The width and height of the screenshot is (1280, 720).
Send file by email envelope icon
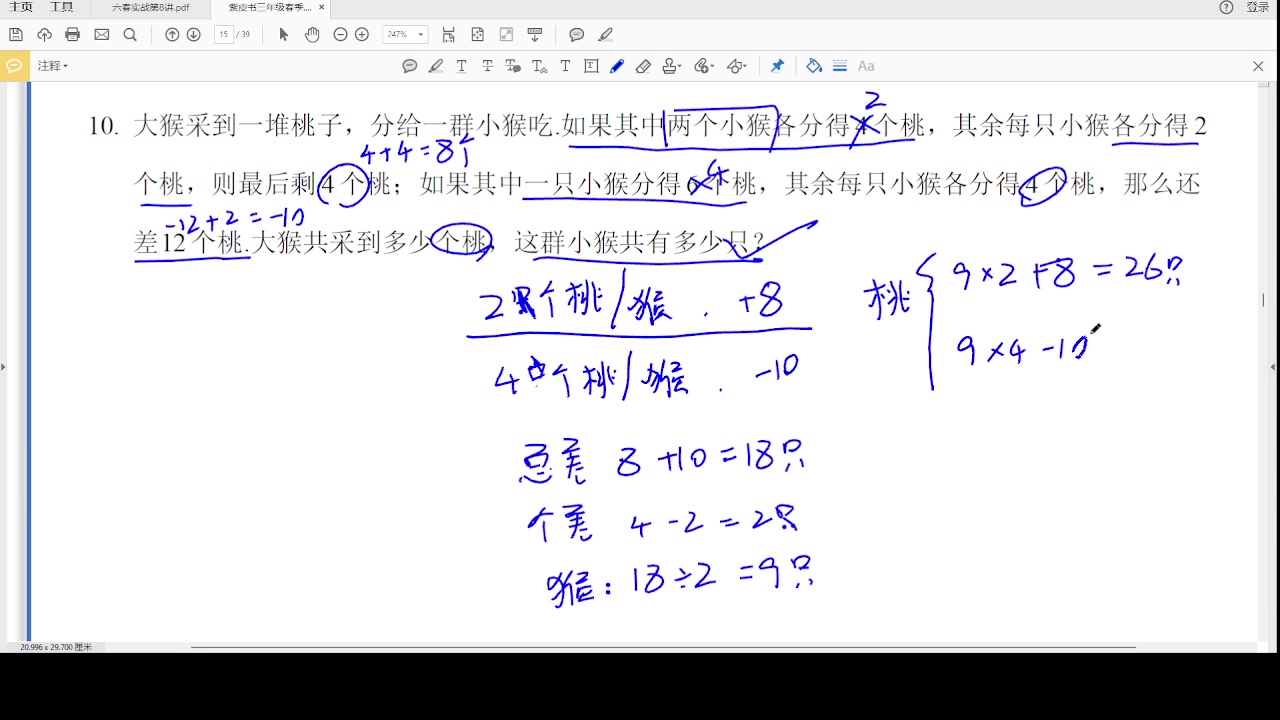tap(102, 35)
